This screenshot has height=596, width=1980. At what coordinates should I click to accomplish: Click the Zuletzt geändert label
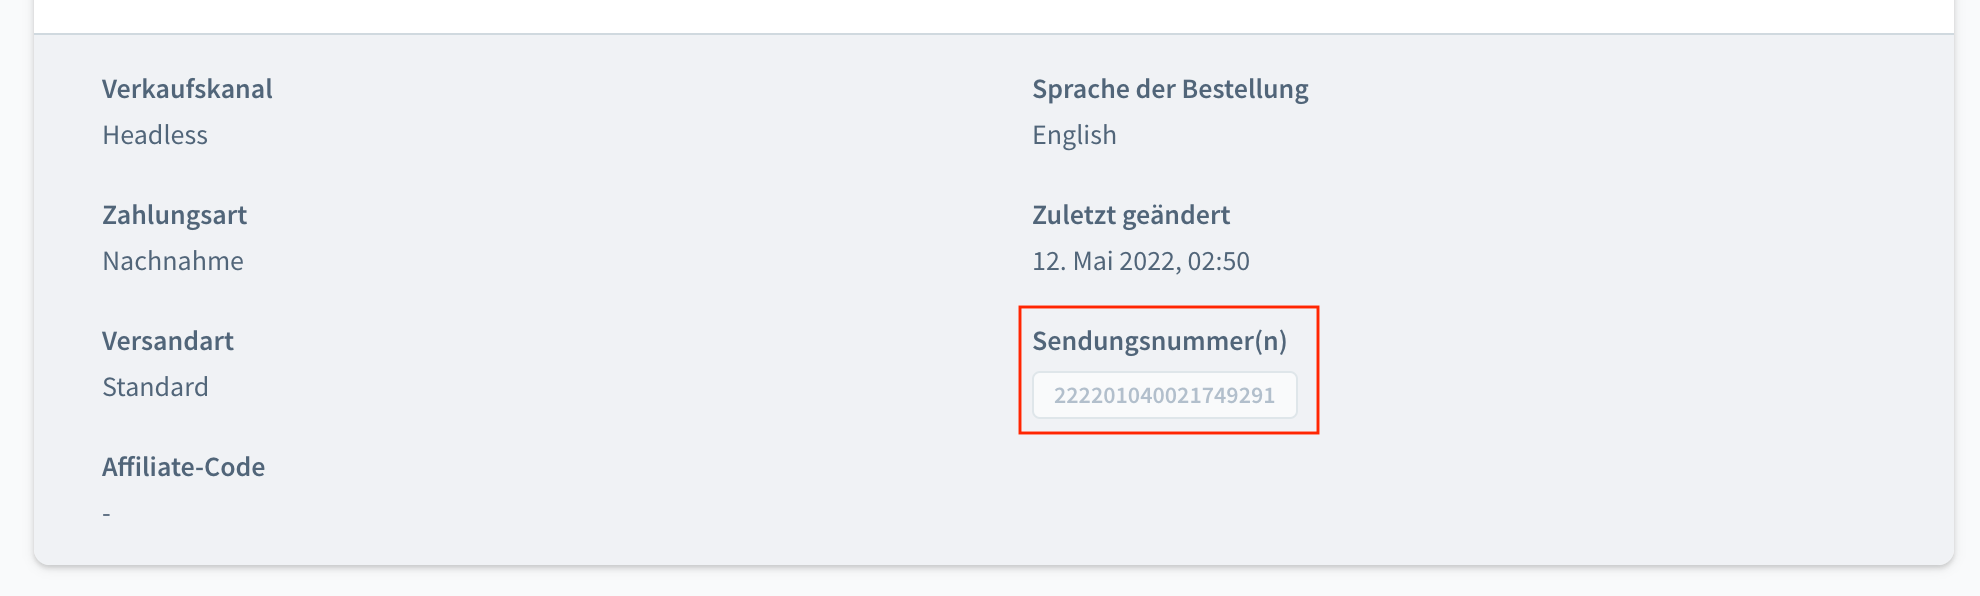point(1131,214)
